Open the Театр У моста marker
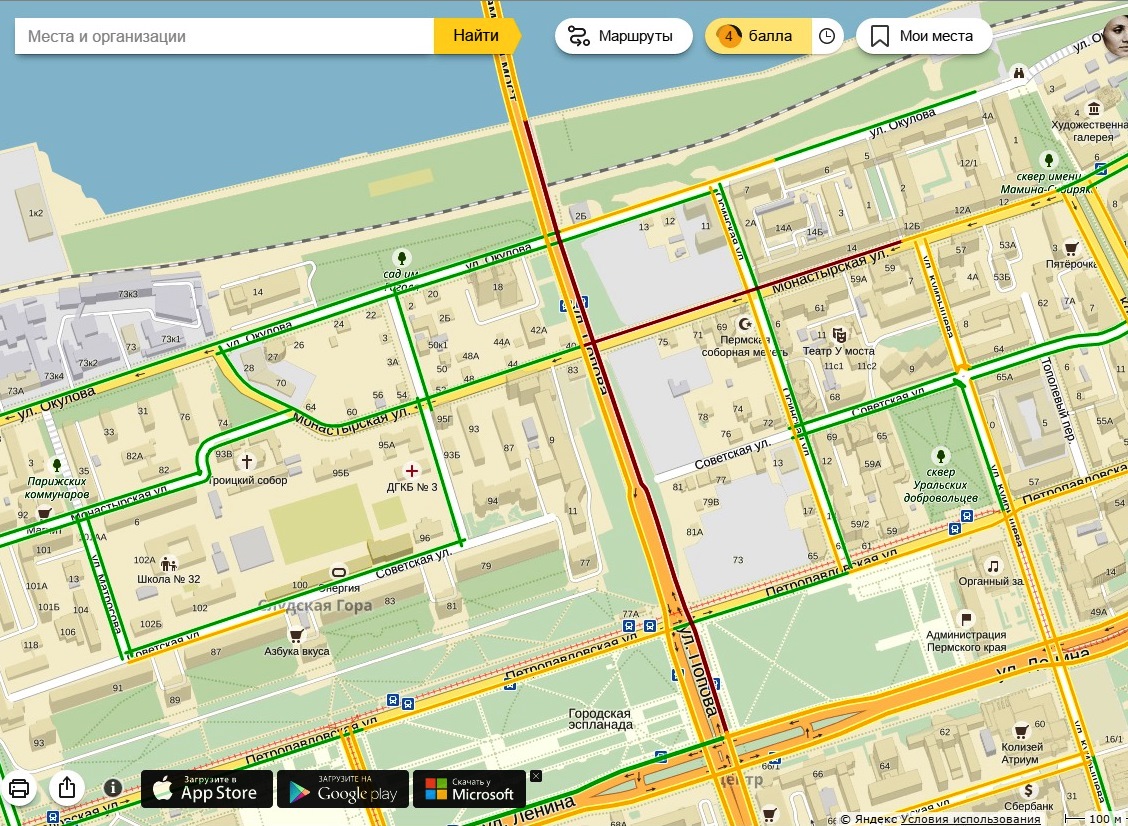1128x826 pixels. pyautogui.click(x=839, y=335)
